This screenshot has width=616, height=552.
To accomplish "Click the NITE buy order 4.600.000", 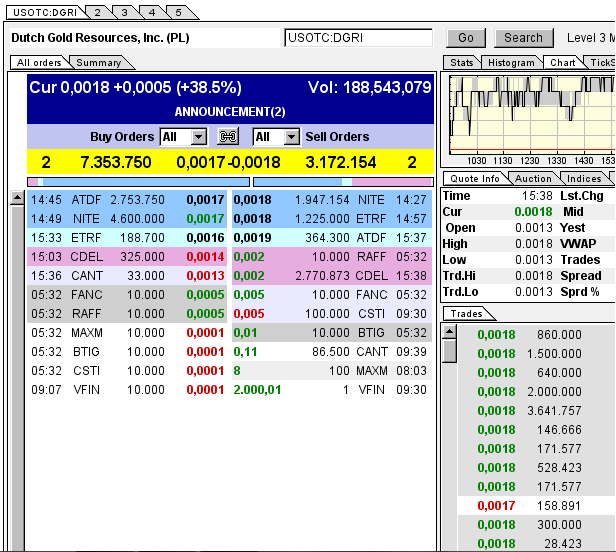I will pos(127,219).
